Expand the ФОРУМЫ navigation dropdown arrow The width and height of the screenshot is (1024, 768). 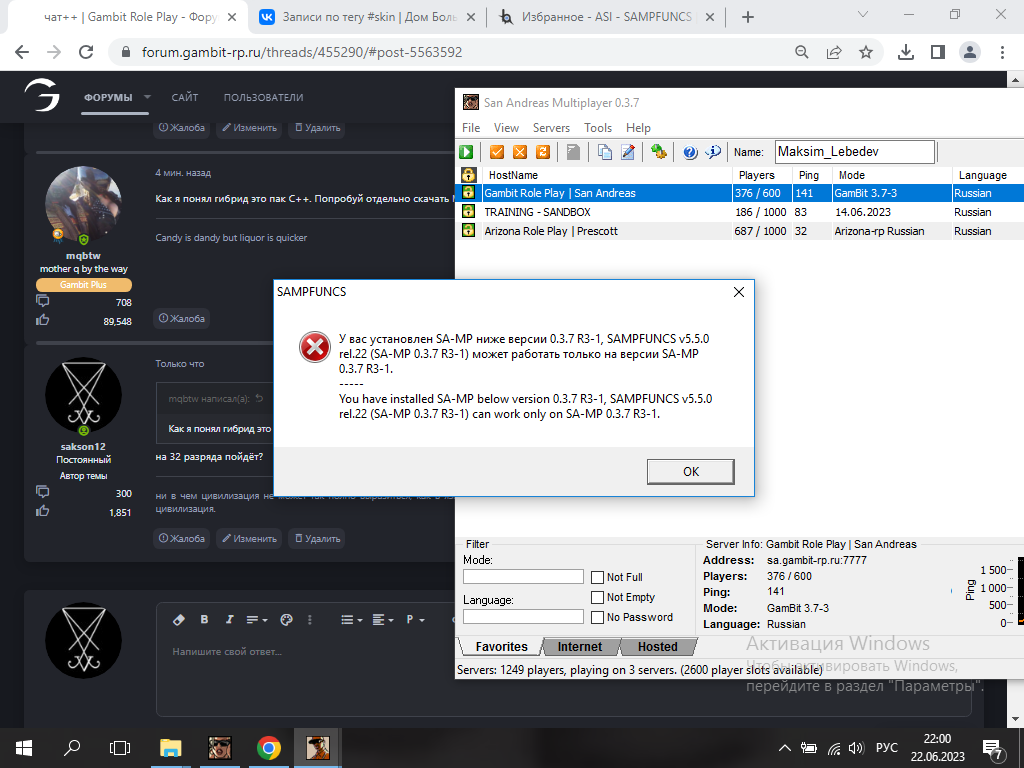click(x=147, y=97)
